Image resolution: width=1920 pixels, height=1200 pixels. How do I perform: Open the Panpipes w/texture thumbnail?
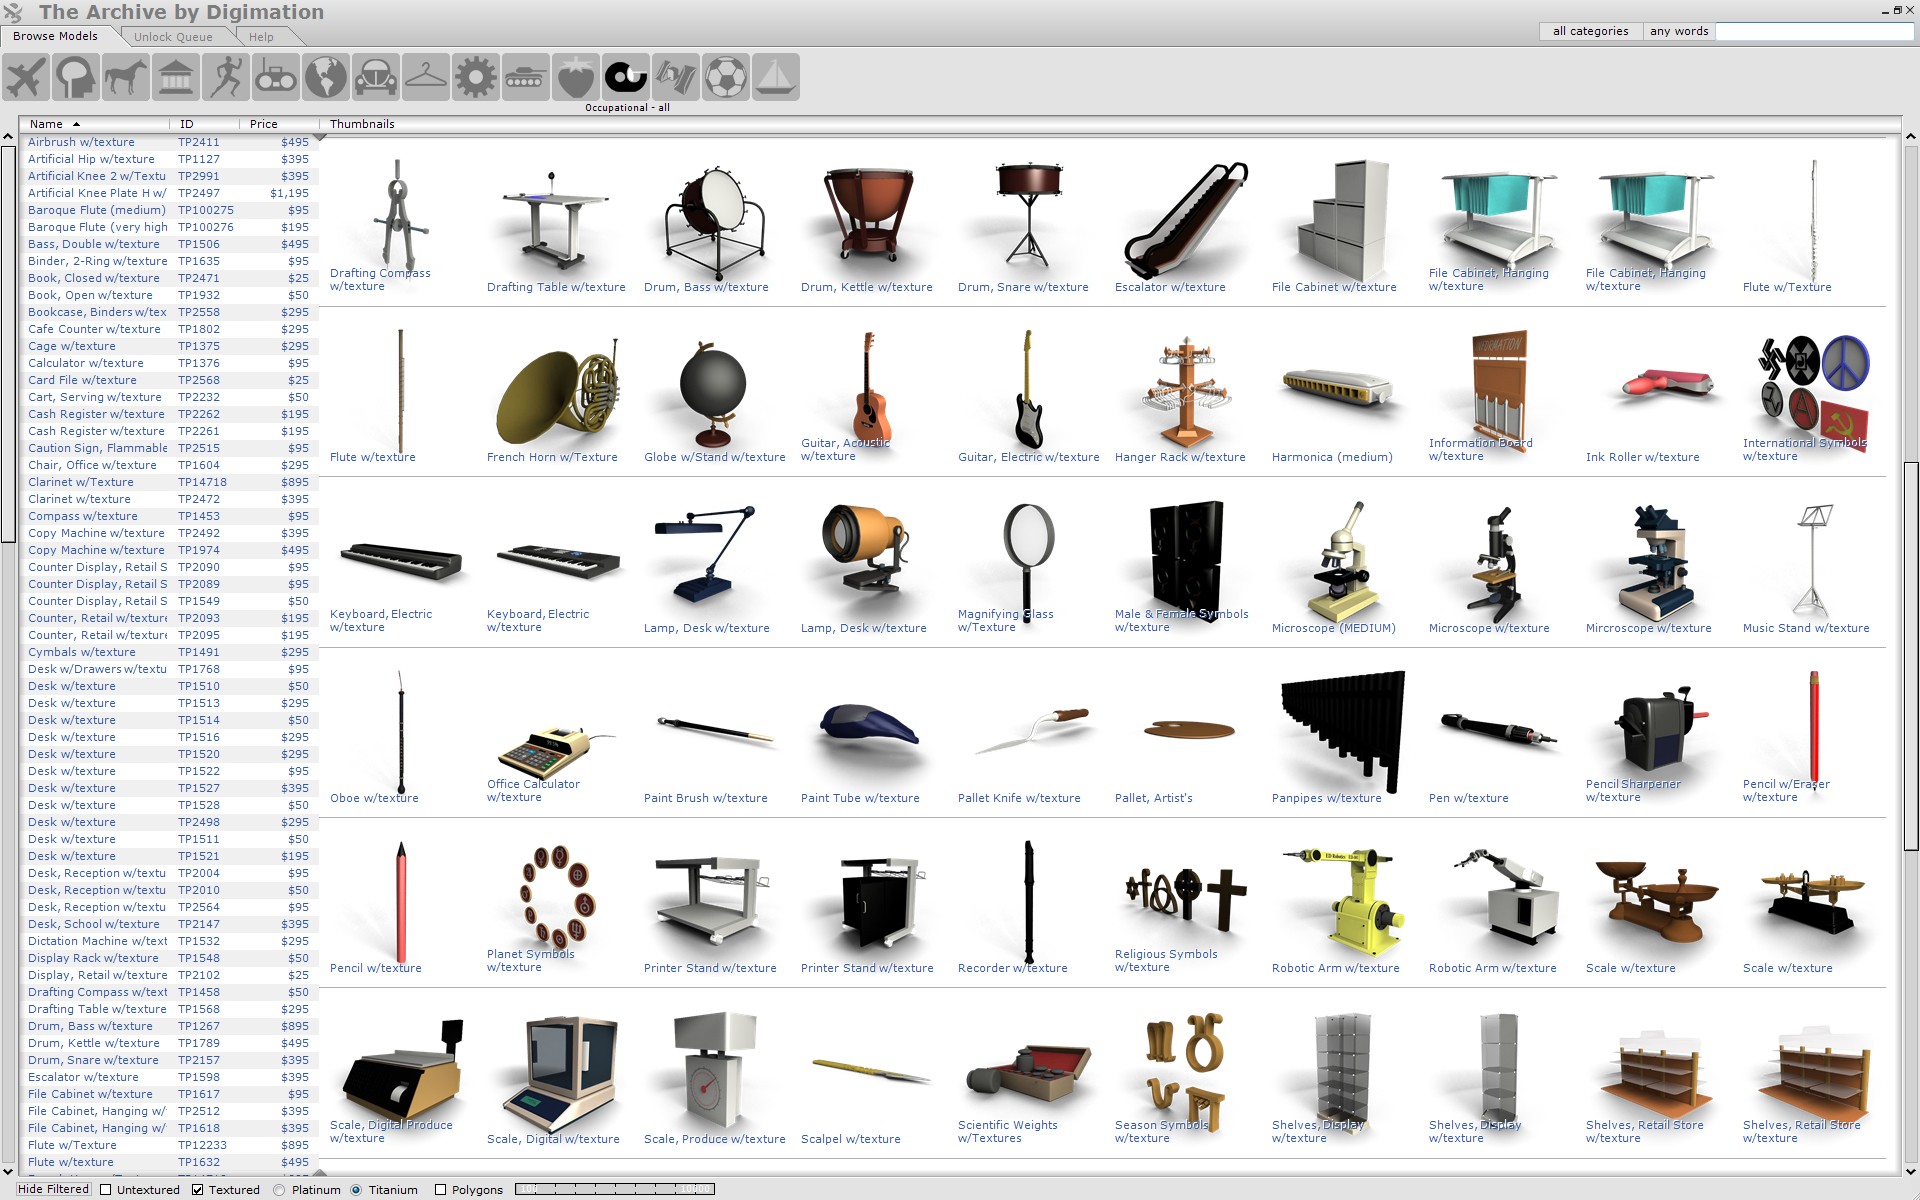point(1342,737)
